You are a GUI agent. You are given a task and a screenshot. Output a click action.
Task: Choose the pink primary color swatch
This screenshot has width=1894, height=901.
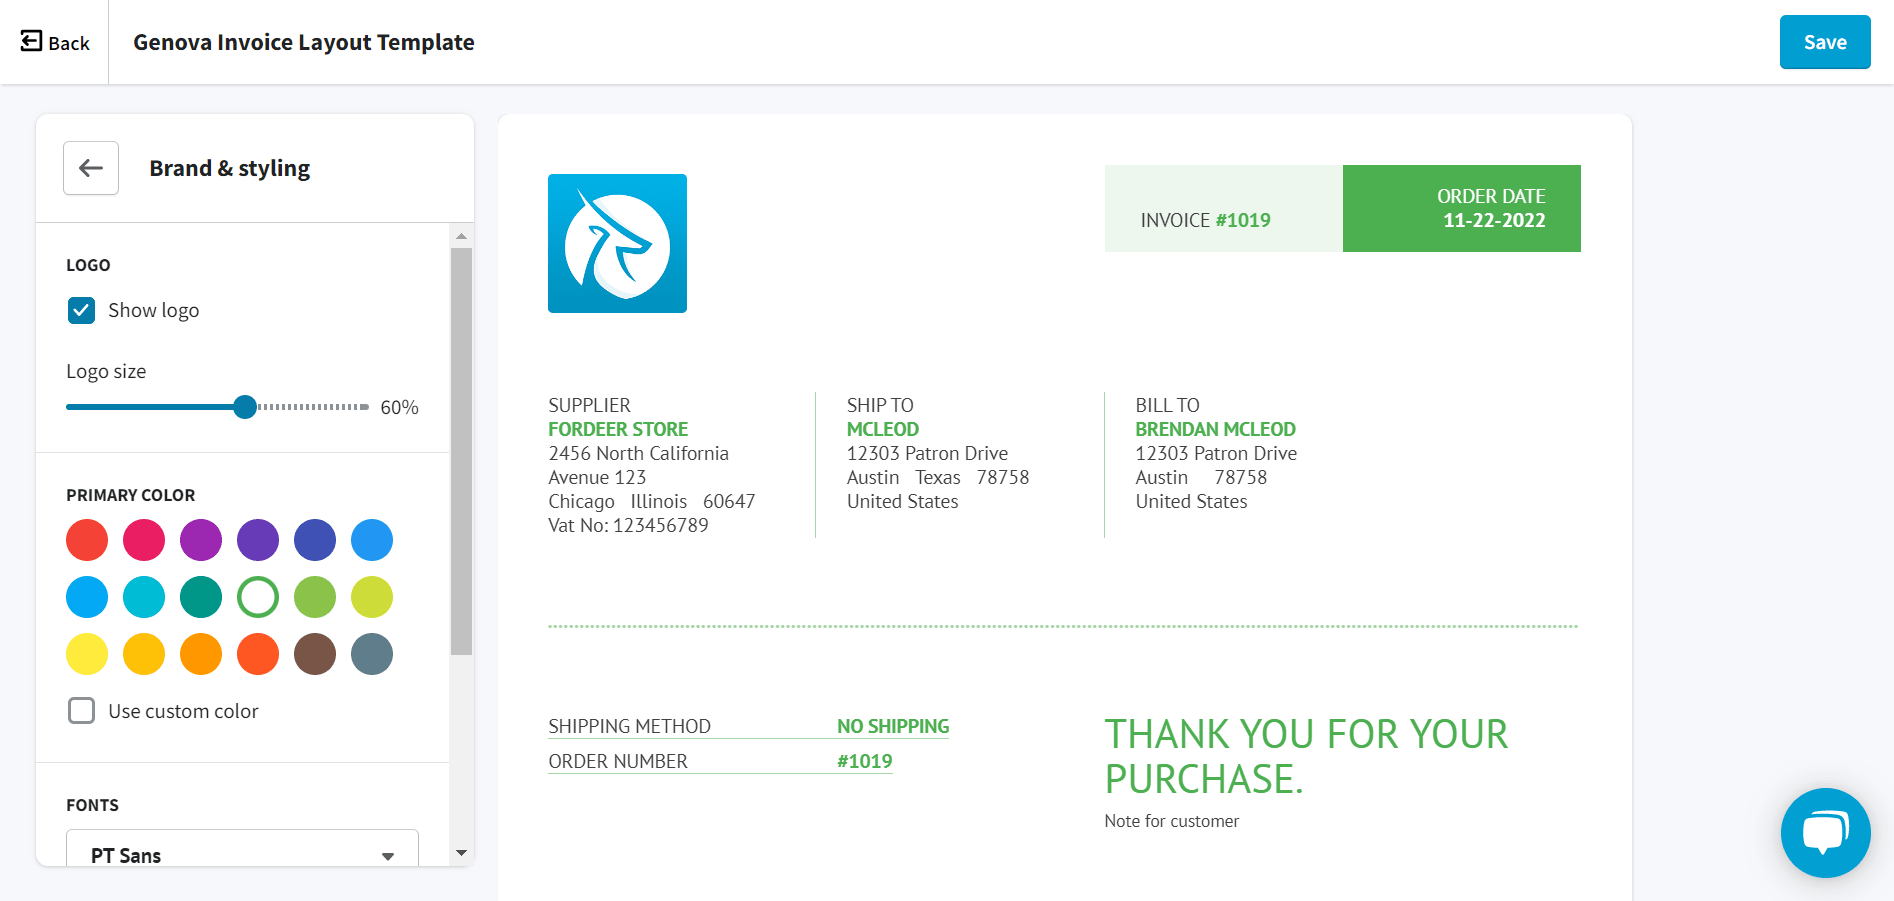[x=144, y=540]
